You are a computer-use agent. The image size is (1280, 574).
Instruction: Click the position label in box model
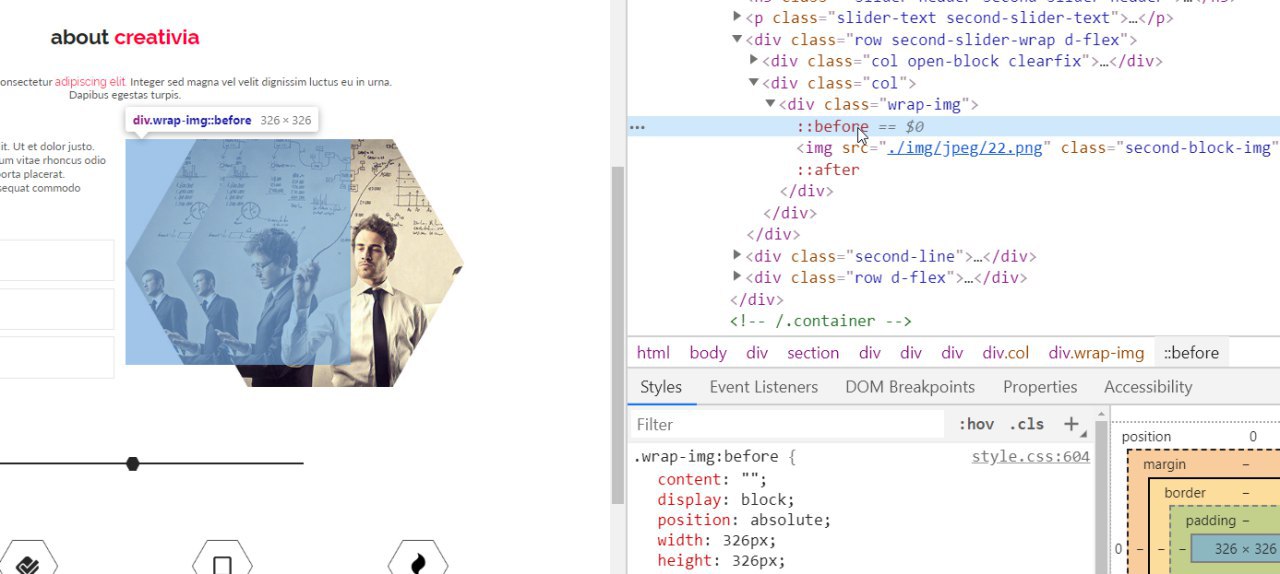1146,436
